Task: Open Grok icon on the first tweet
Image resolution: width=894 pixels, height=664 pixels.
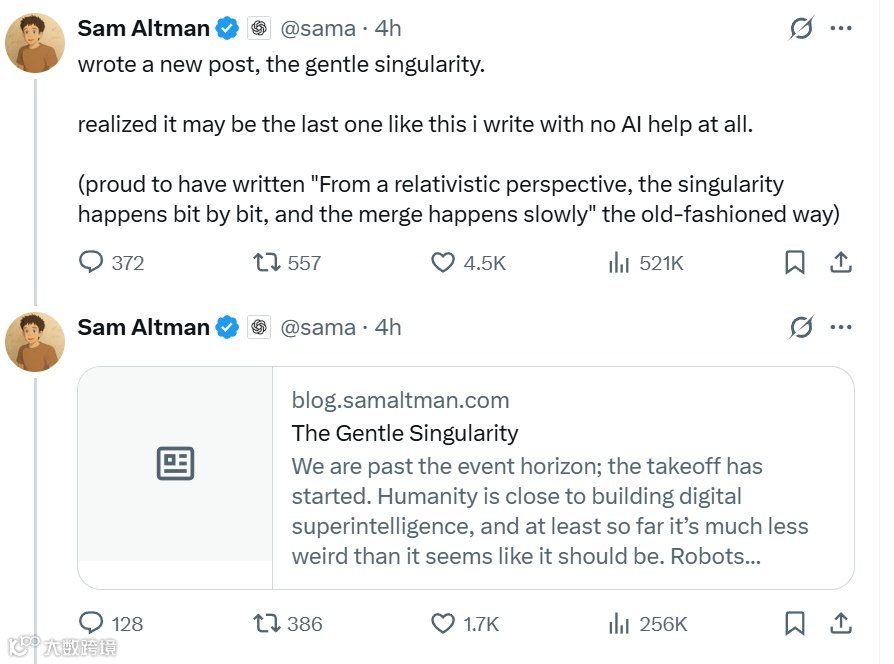Action: [801, 28]
